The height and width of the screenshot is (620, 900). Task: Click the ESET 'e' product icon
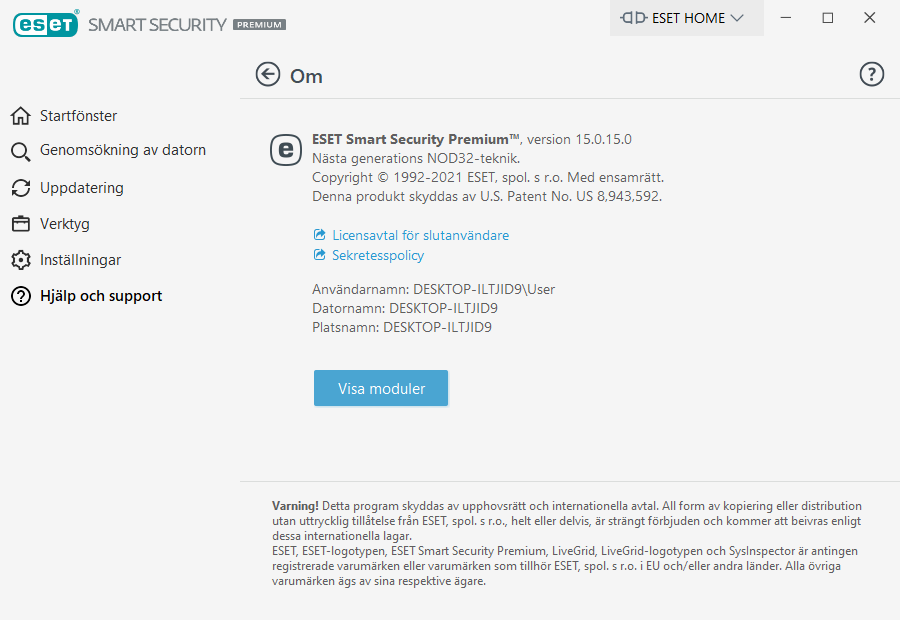tap(286, 150)
